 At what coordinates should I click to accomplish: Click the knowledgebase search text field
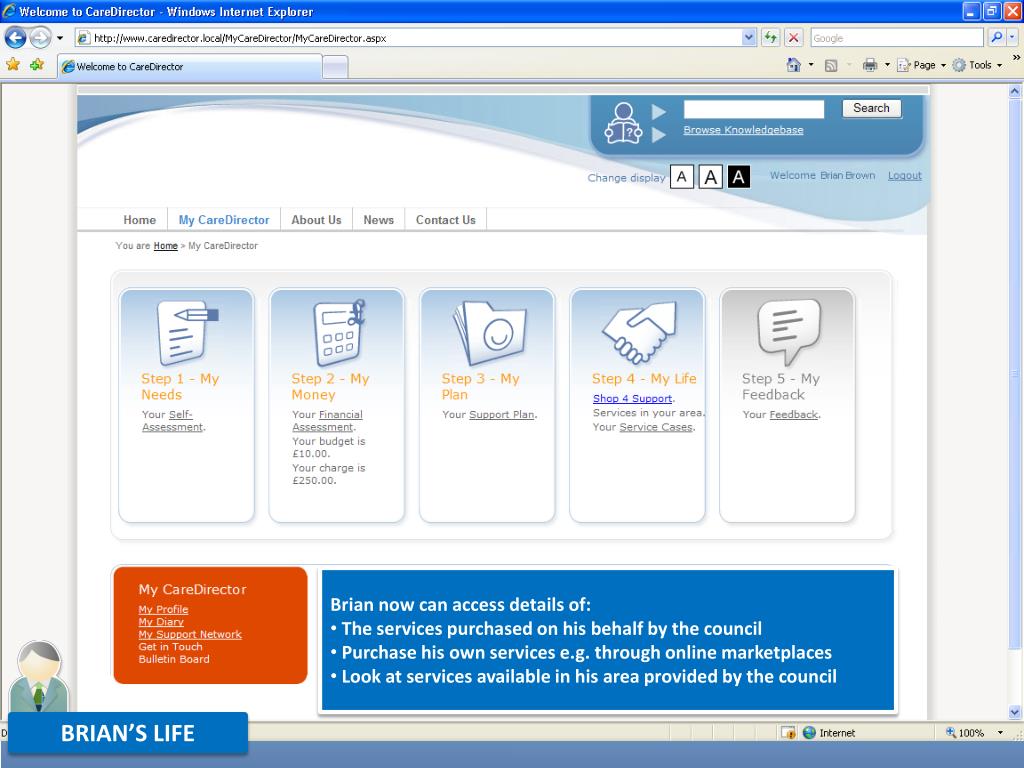tap(754, 109)
